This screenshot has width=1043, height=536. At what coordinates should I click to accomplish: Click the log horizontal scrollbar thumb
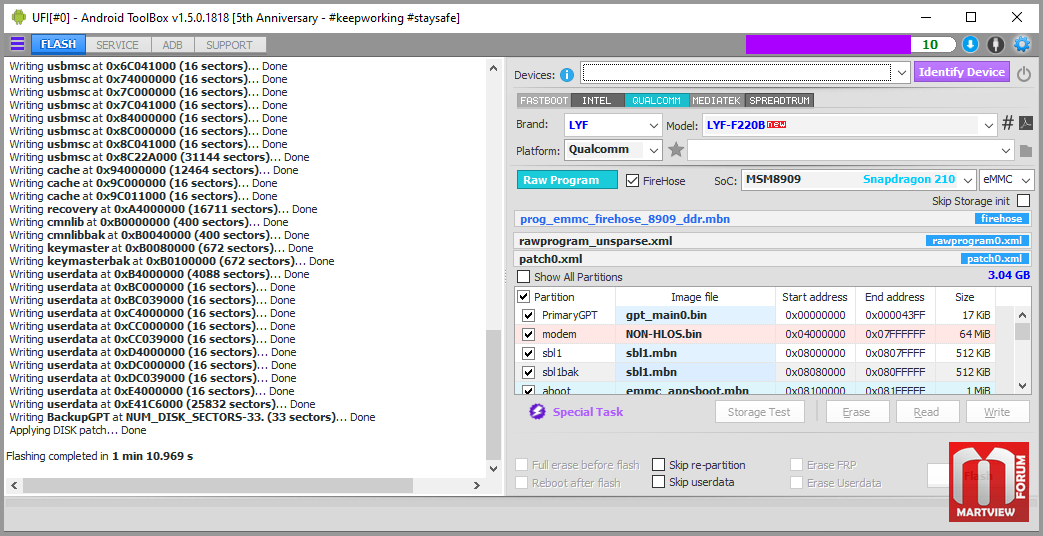point(217,485)
